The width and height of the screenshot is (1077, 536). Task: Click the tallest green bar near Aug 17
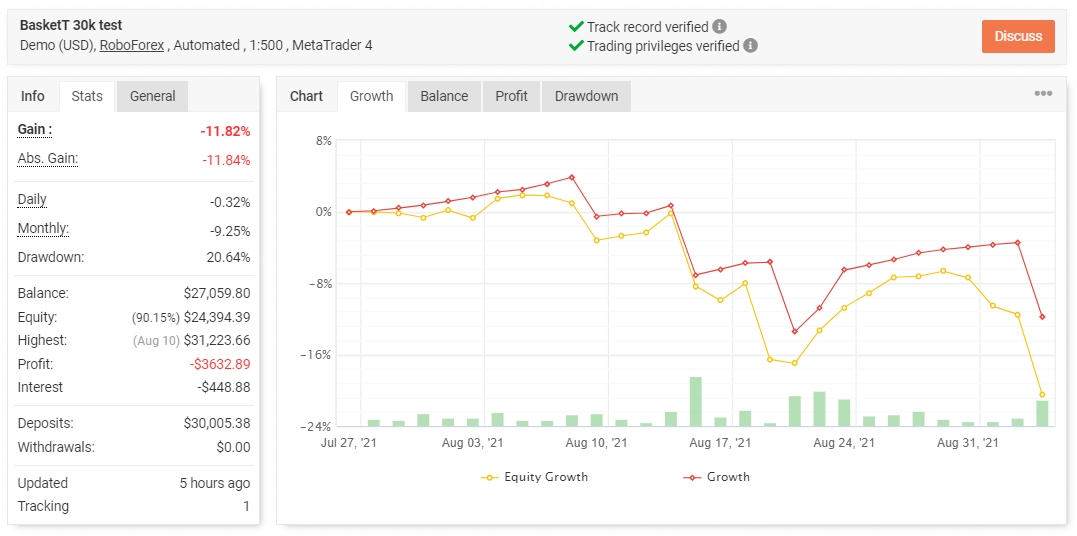695,401
